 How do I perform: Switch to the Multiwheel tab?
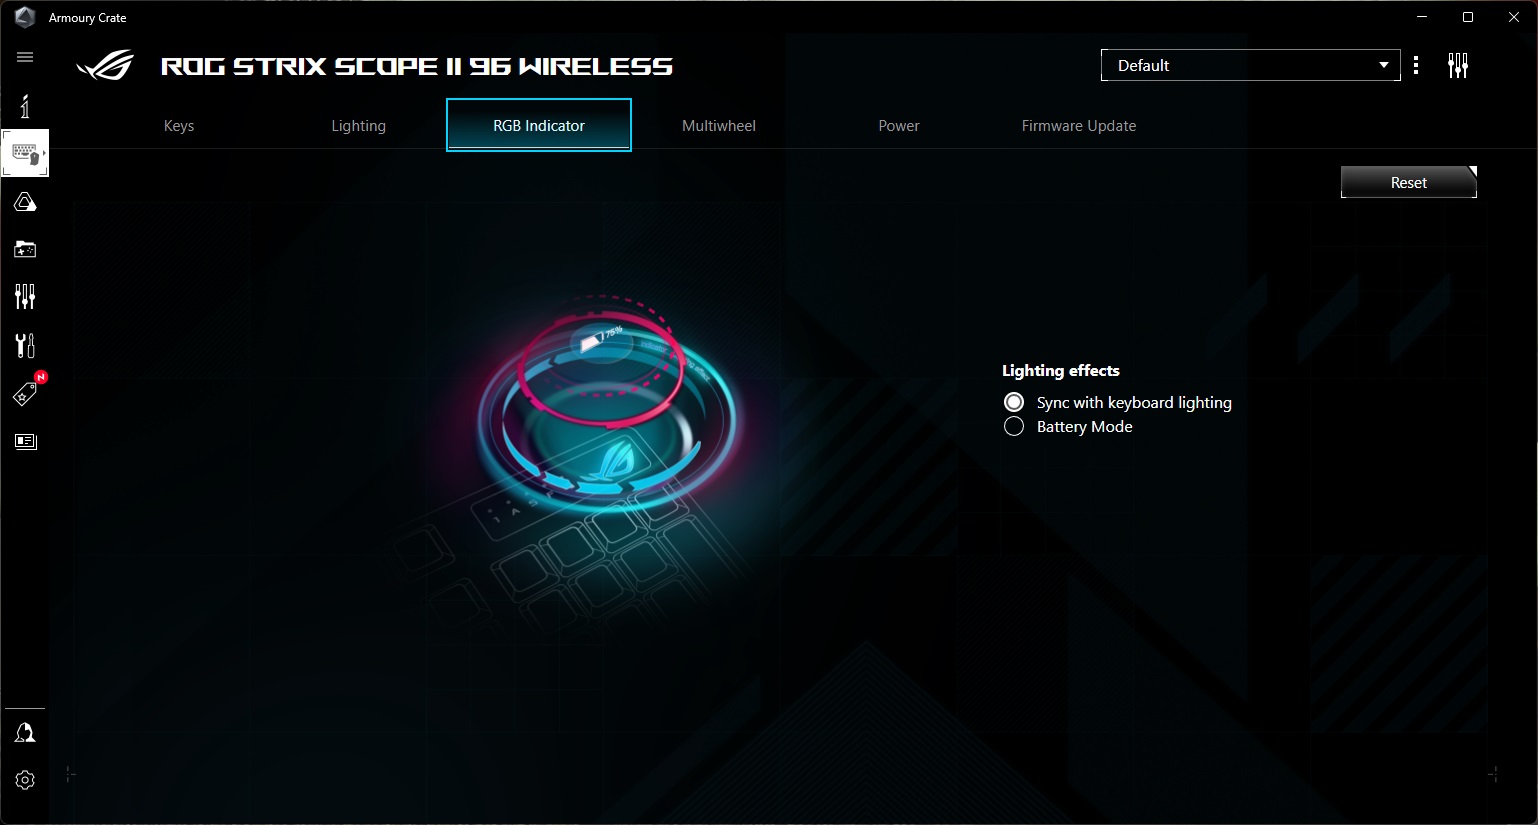point(718,125)
